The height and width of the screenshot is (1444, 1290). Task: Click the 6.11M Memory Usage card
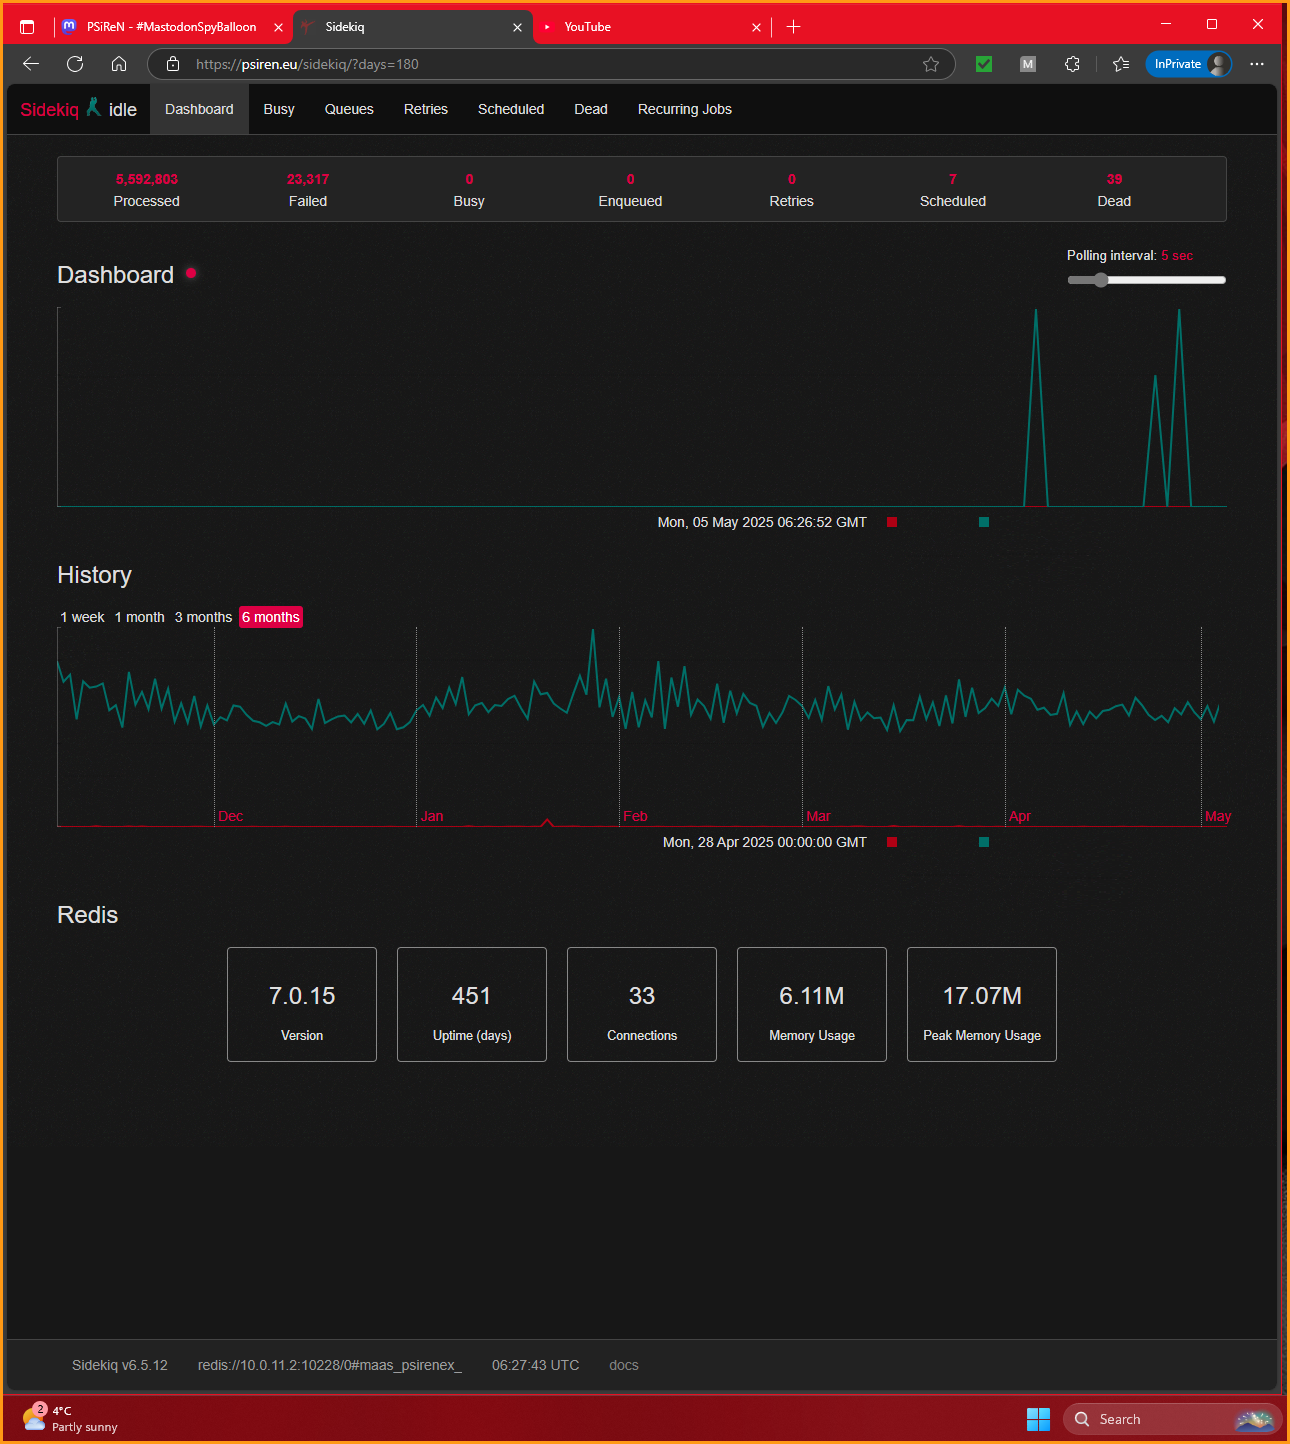812,1004
